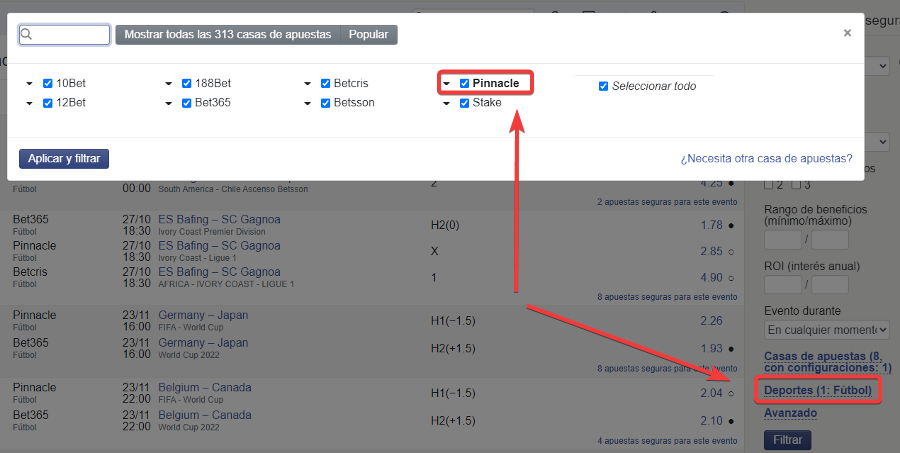
Task: Toggle the 188Bet checkbox
Action: click(x=187, y=83)
